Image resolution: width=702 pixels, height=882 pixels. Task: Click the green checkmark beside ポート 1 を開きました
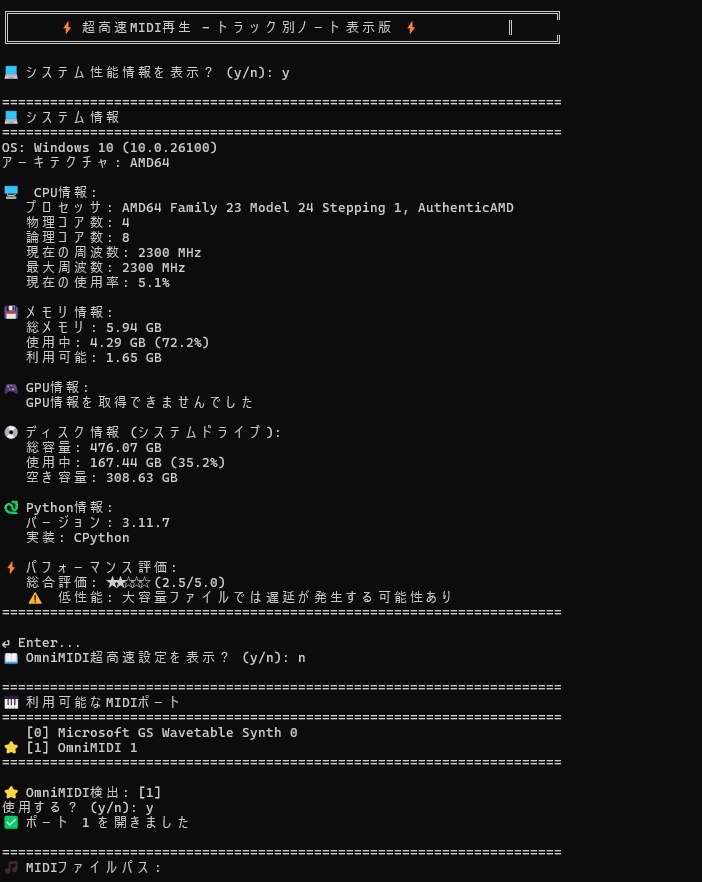coord(11,822)
